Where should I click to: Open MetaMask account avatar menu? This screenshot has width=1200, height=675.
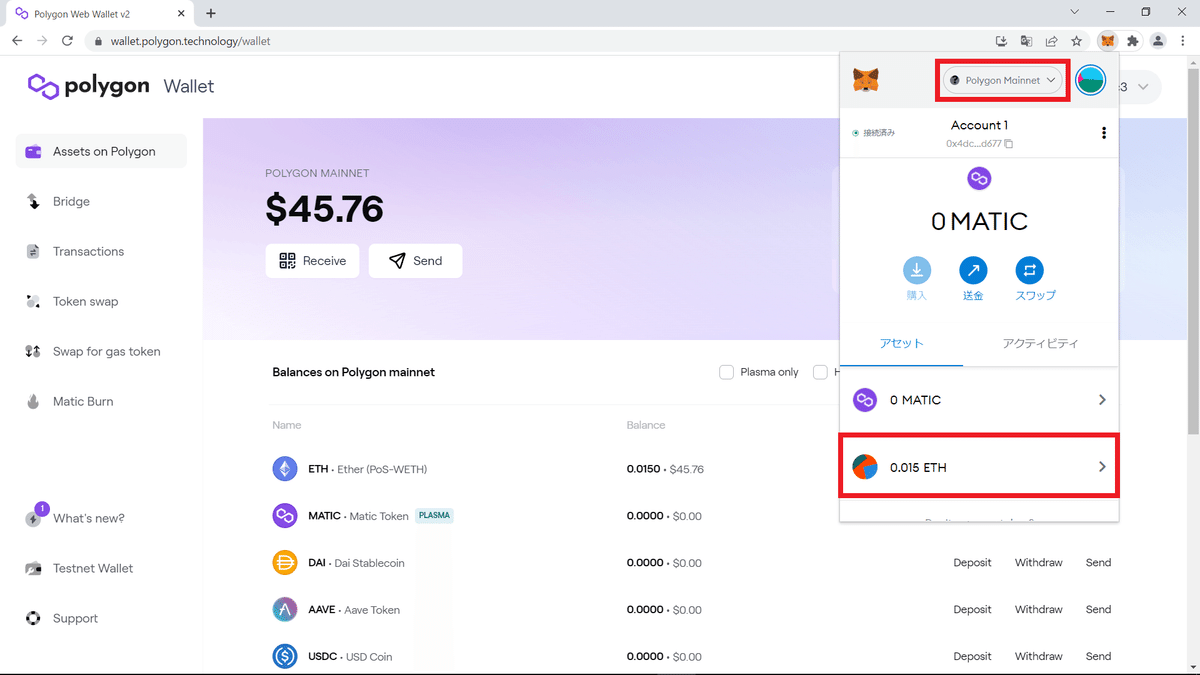tap(1090, 80)
